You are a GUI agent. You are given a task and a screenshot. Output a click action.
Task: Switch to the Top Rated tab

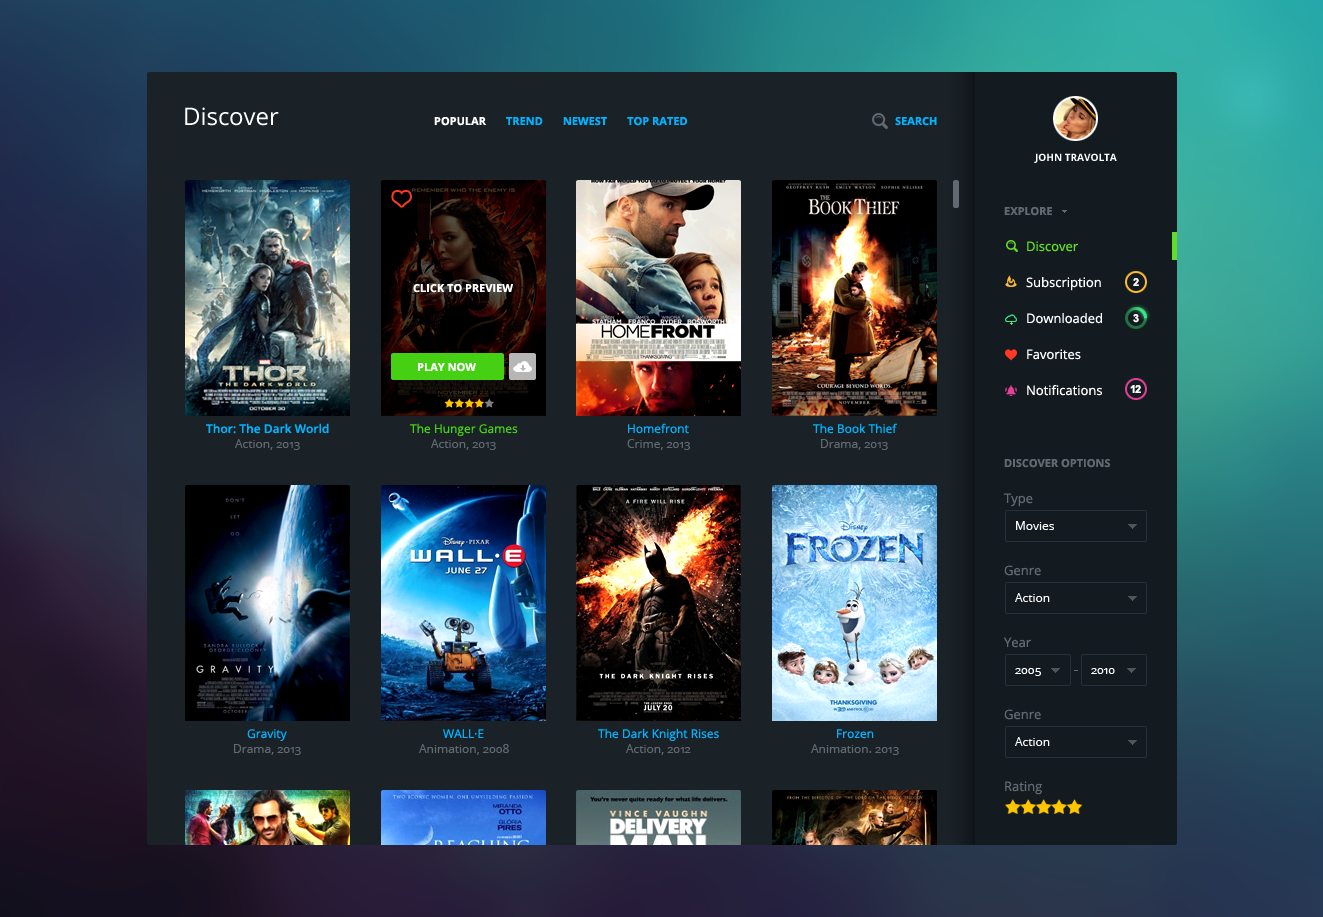tap(657, 121)
